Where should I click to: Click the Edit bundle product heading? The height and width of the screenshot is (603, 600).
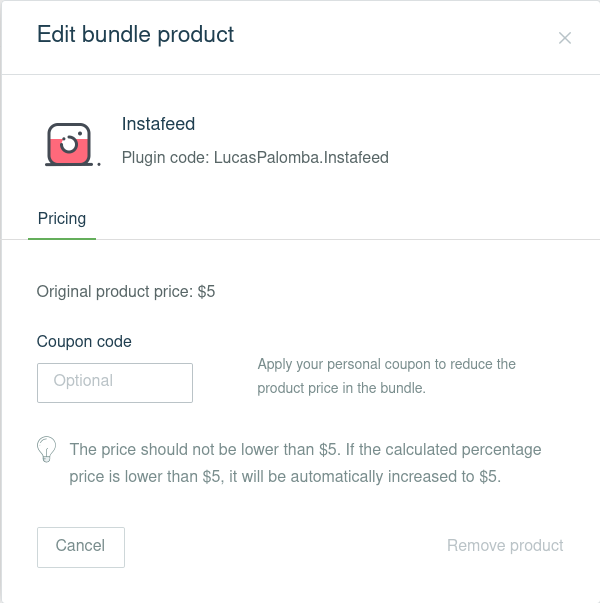pos(135,35)
